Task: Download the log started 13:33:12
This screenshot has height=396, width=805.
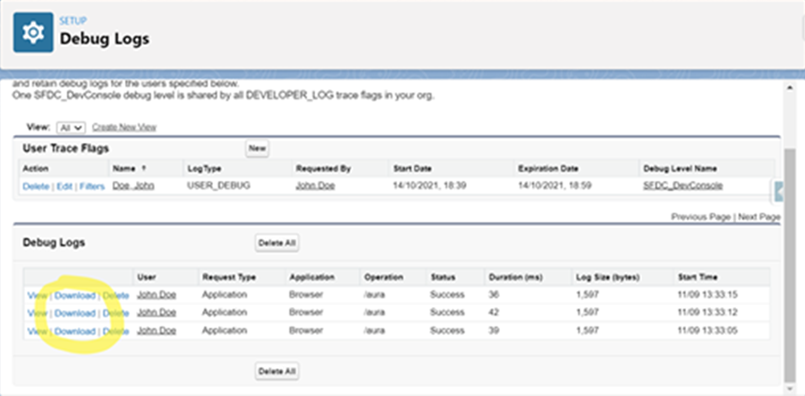Action: click(x=75, y=313)
